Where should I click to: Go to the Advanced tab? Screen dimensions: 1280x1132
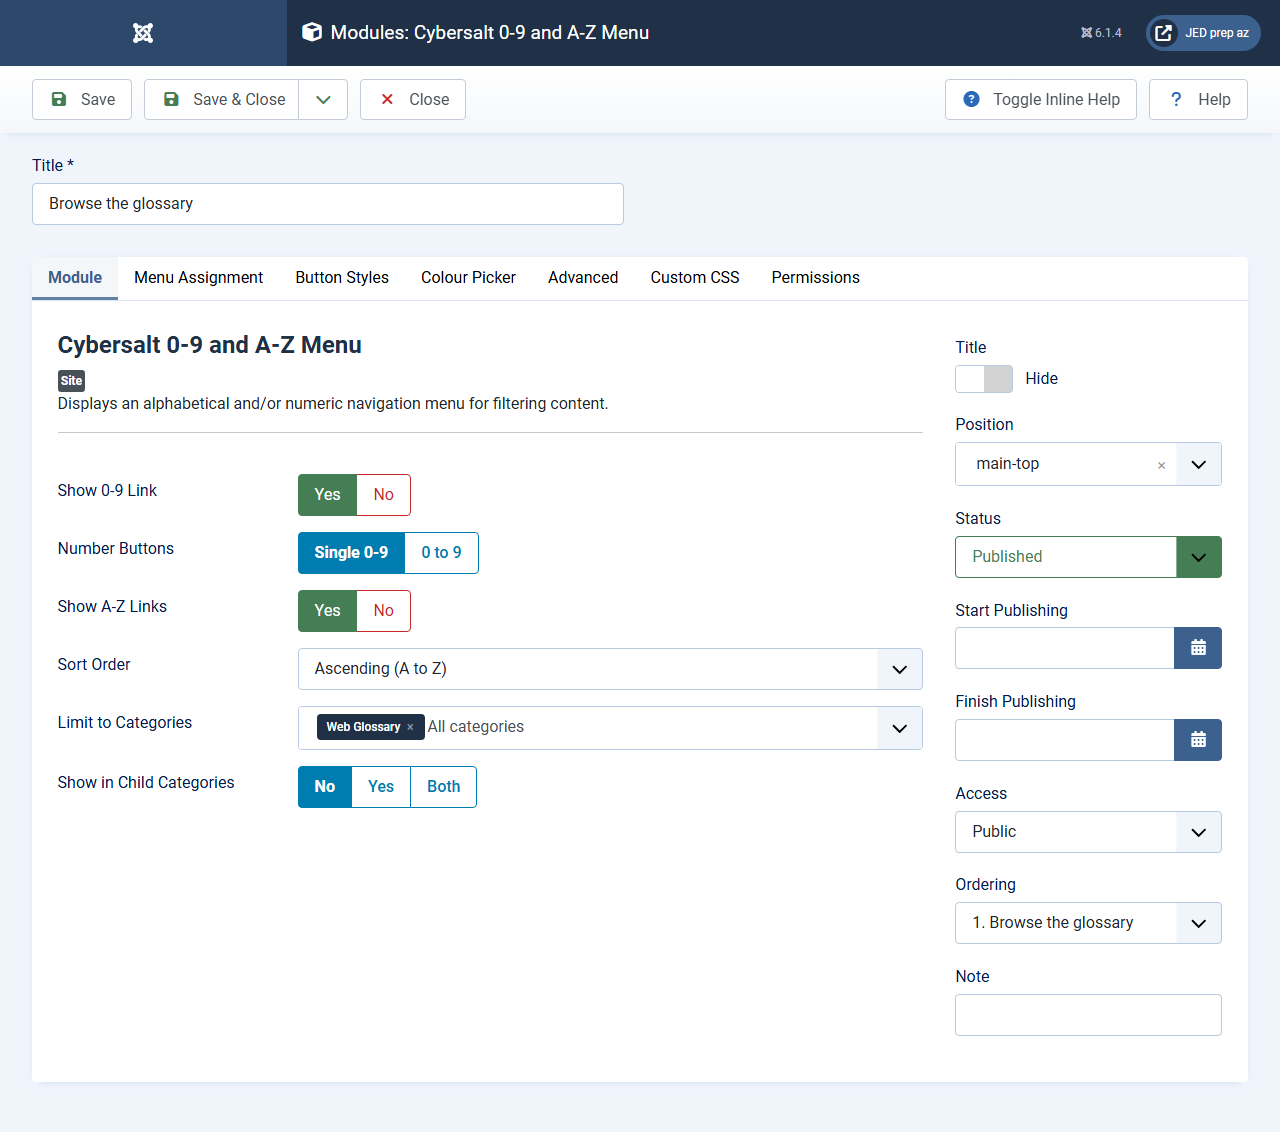583,278
